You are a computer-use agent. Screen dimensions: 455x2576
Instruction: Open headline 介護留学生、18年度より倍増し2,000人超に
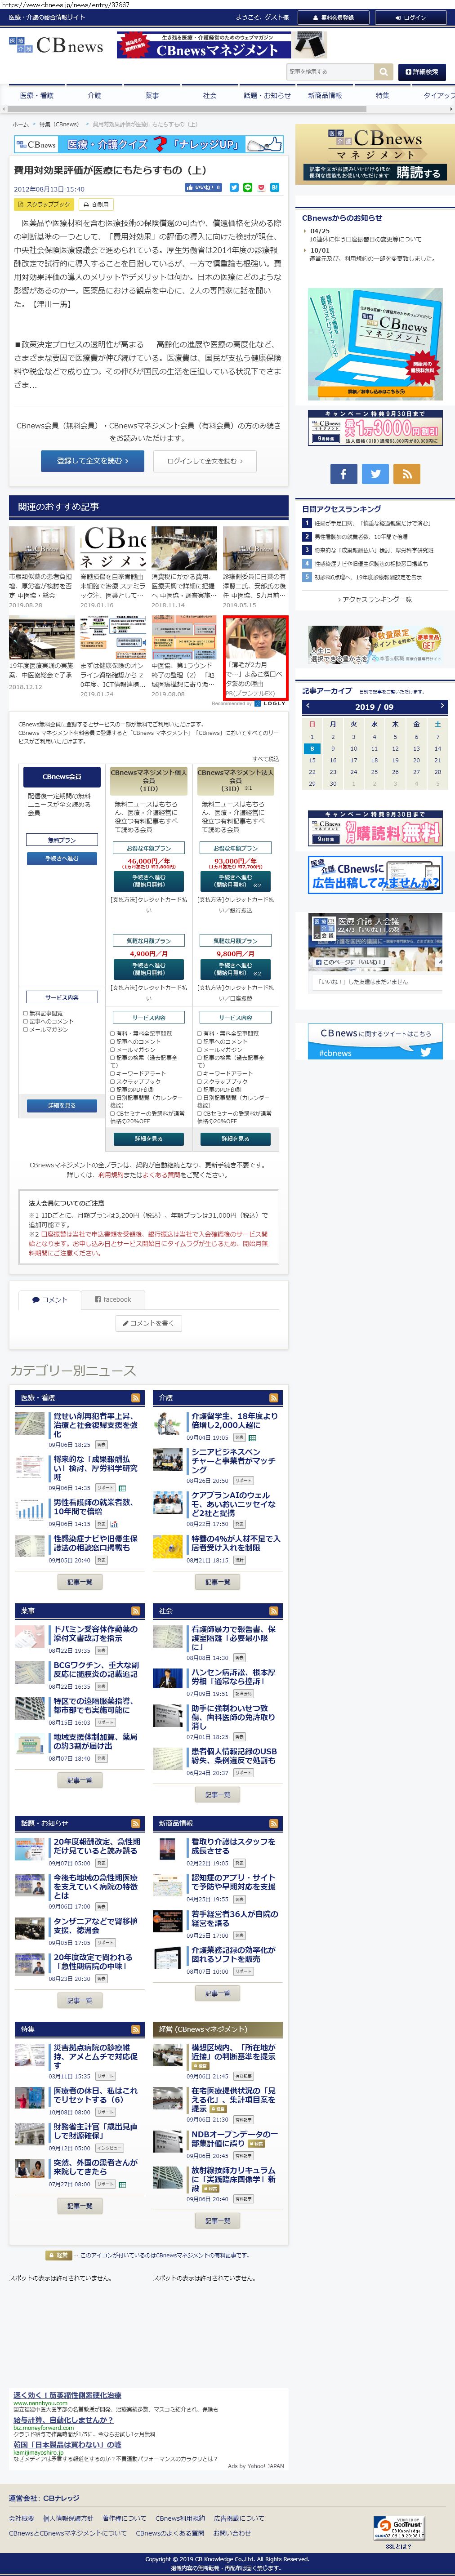tap(235, 1420)
